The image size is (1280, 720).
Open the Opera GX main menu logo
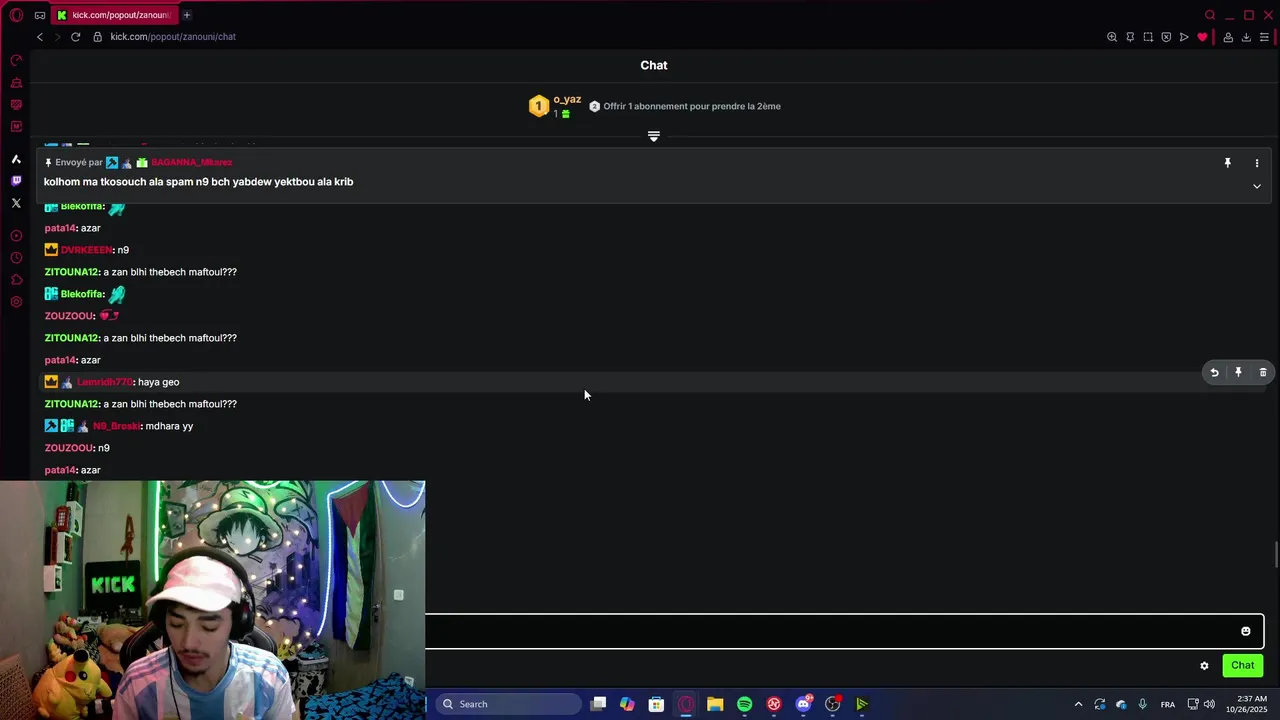(x=16, y=15)
